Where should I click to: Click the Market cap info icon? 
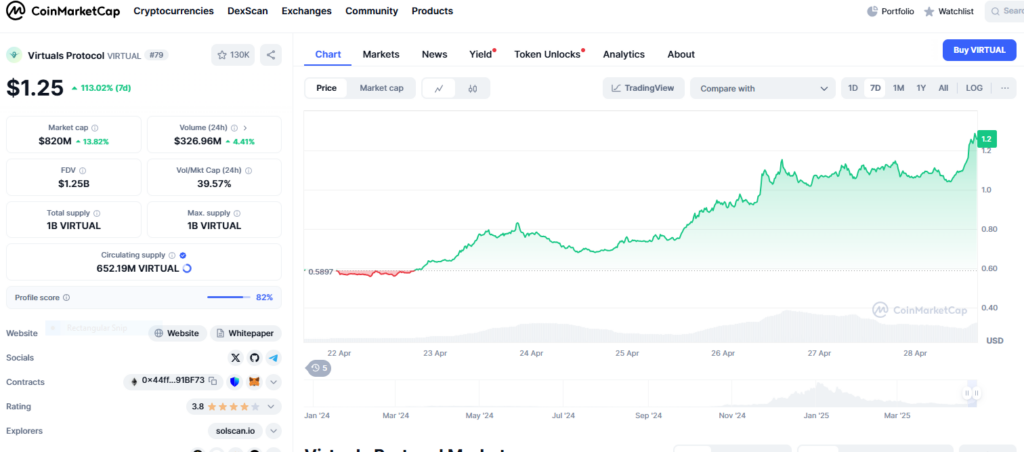pos(95,128)
